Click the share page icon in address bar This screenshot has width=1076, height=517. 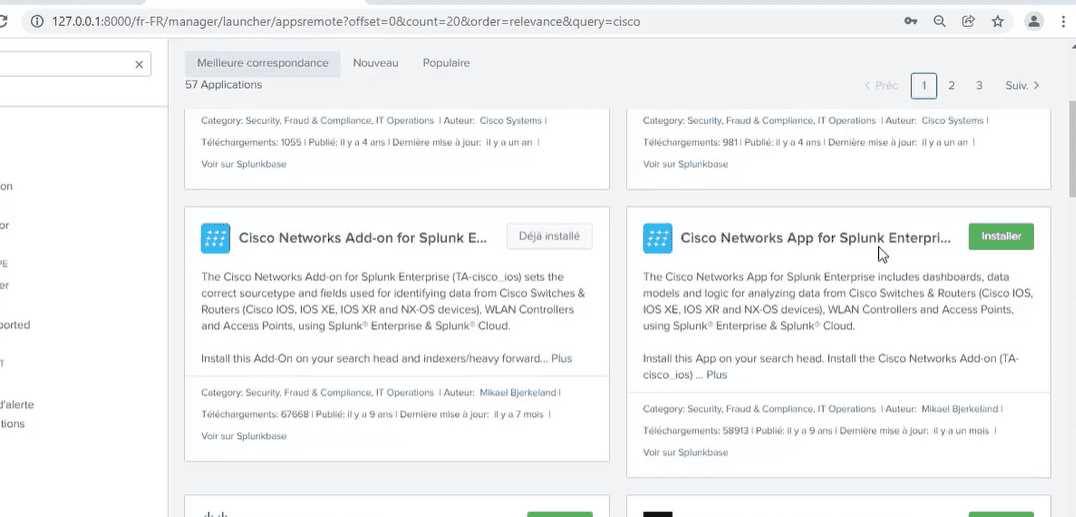tap(968, 21)
